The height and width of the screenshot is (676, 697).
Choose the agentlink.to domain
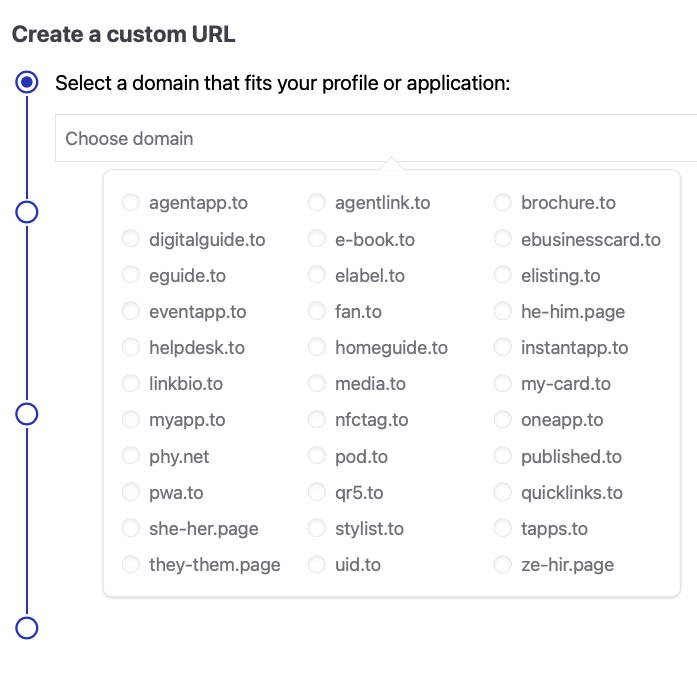coord(317,203)
